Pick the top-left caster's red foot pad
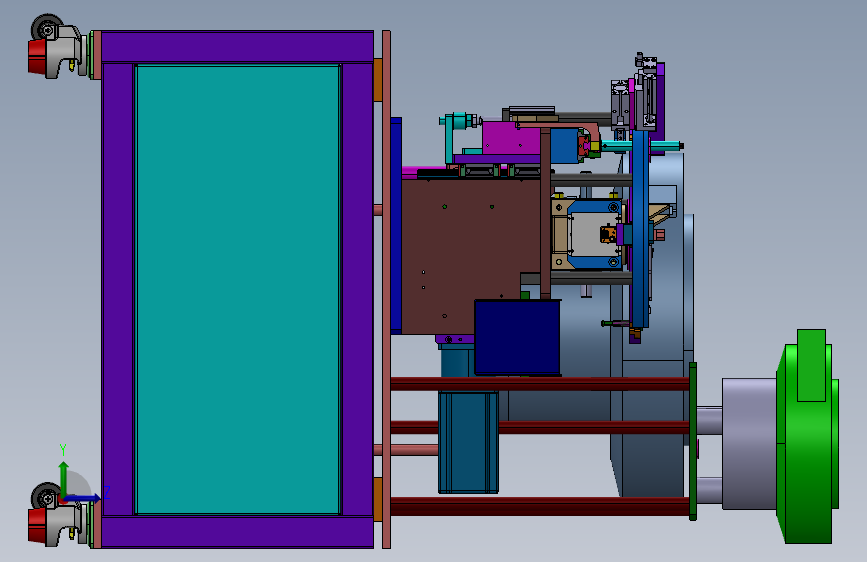 click(x=38, y=56)
